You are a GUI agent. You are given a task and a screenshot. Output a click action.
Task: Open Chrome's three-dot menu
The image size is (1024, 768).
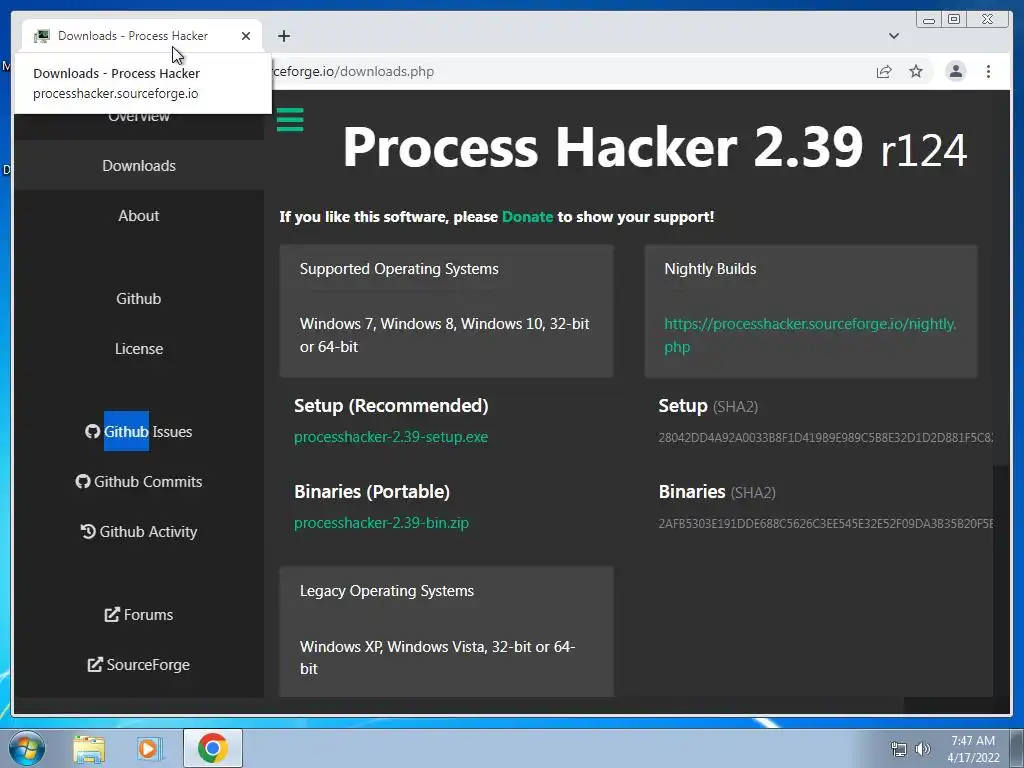click(988, 71)
